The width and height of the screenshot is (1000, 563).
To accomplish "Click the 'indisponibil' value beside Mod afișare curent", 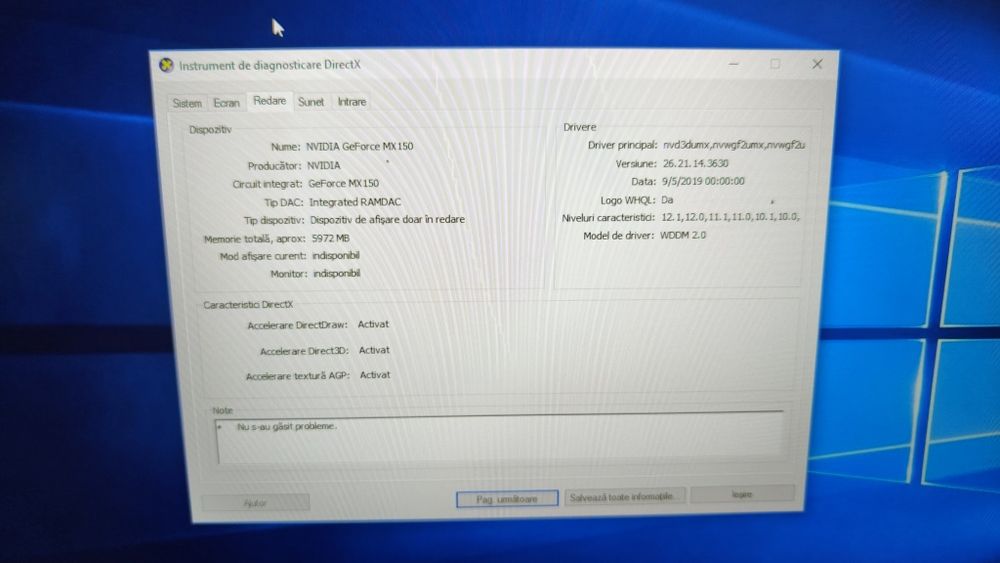I will 335,256.
